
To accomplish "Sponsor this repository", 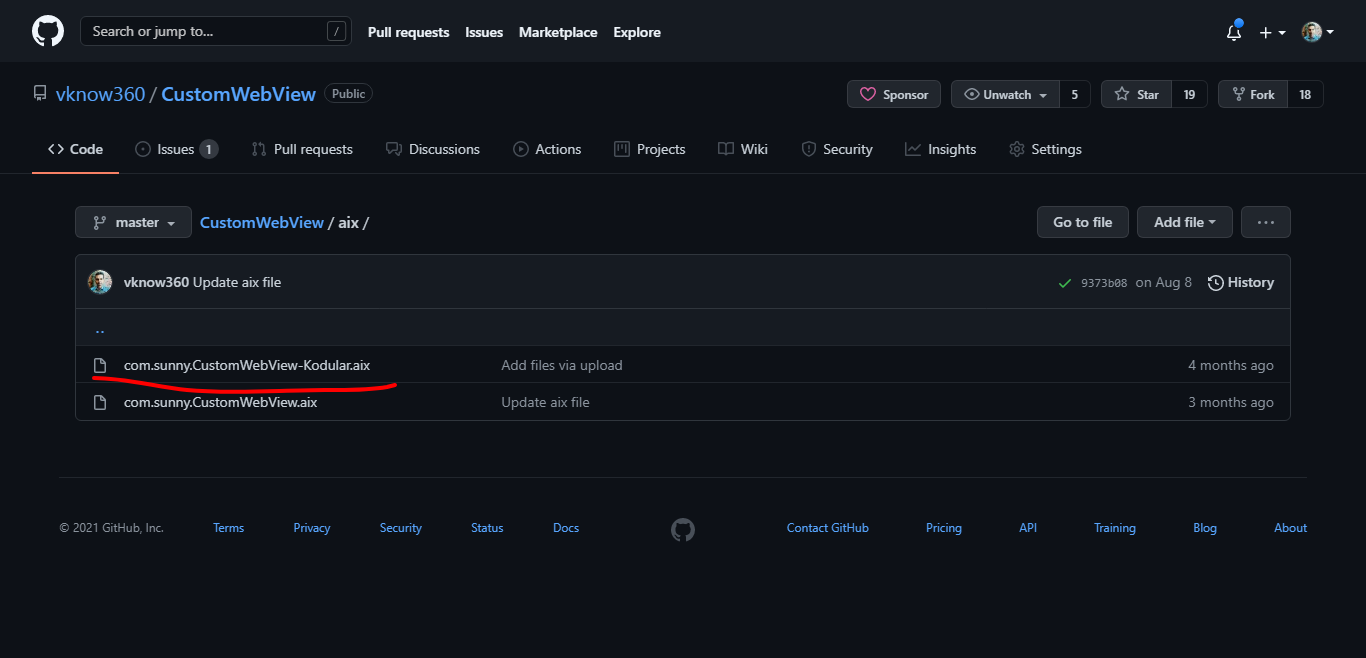I will (894, 94).
